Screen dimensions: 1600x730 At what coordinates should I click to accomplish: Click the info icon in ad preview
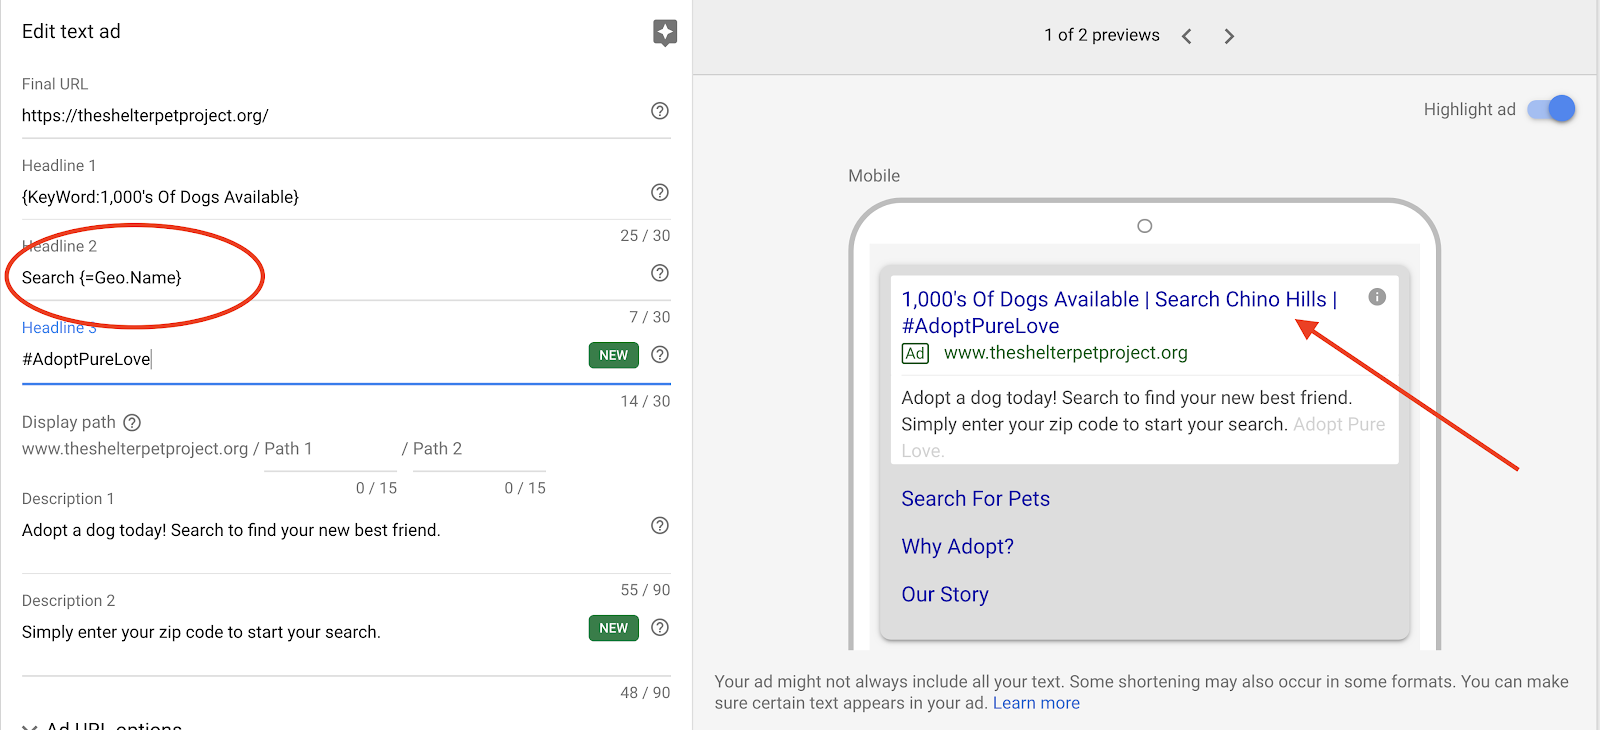click(1377, 297)
